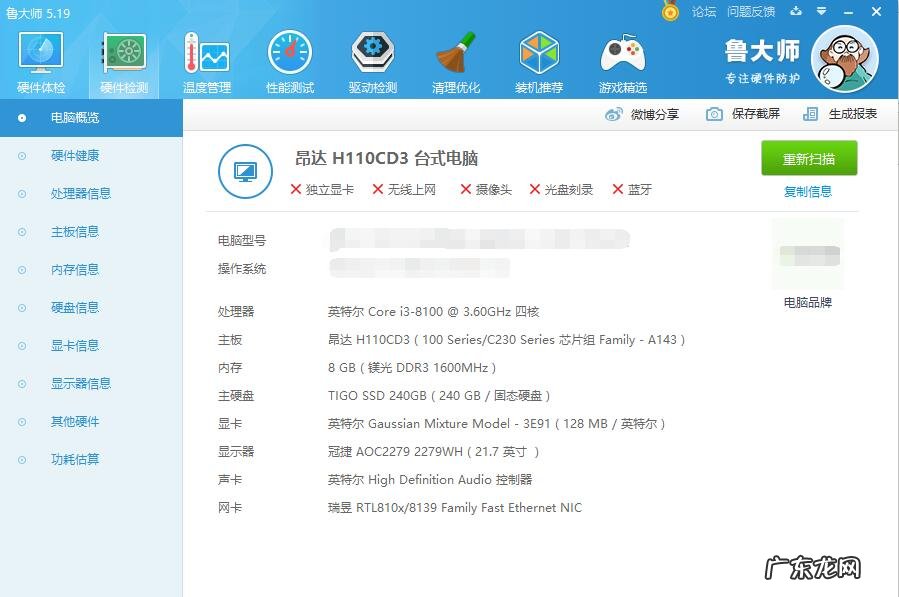Open the 游戏精选 game picks section

pos(621,60)
